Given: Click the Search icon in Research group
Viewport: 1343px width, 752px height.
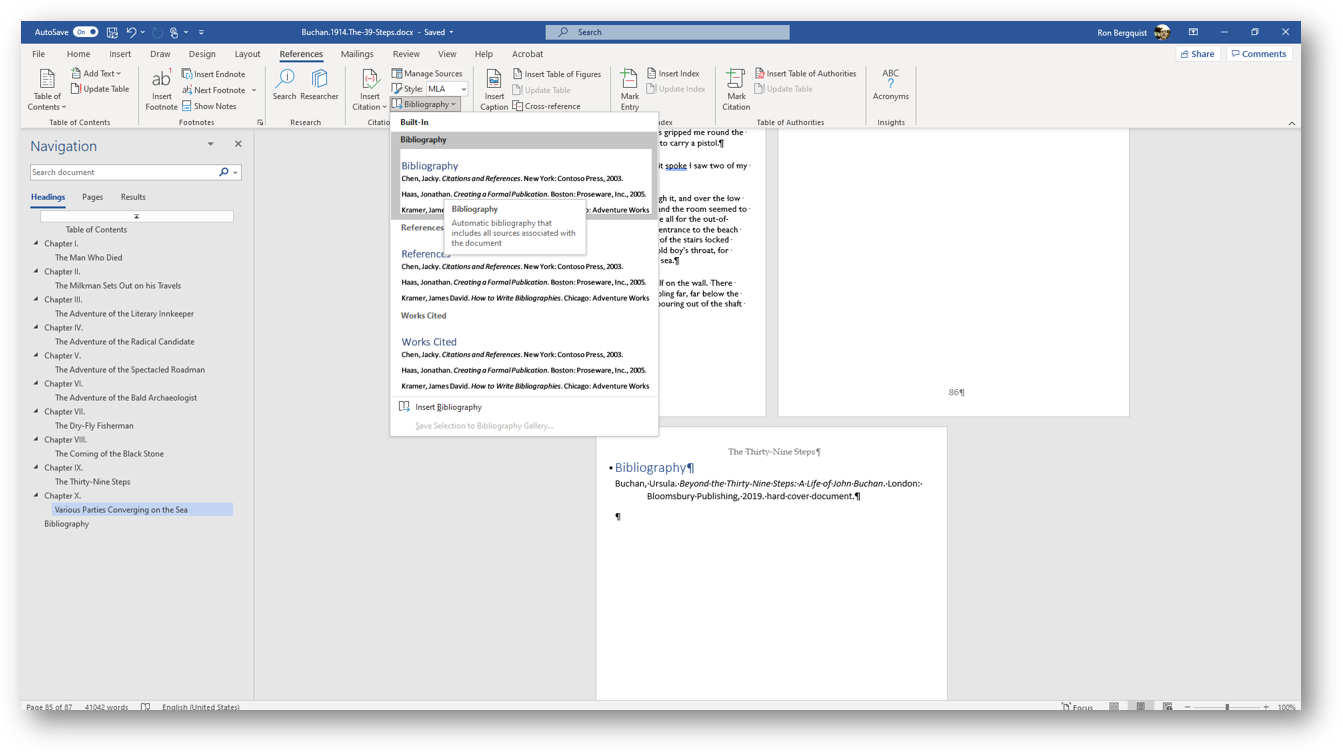Looking at the screenshot, I should 285,81.
